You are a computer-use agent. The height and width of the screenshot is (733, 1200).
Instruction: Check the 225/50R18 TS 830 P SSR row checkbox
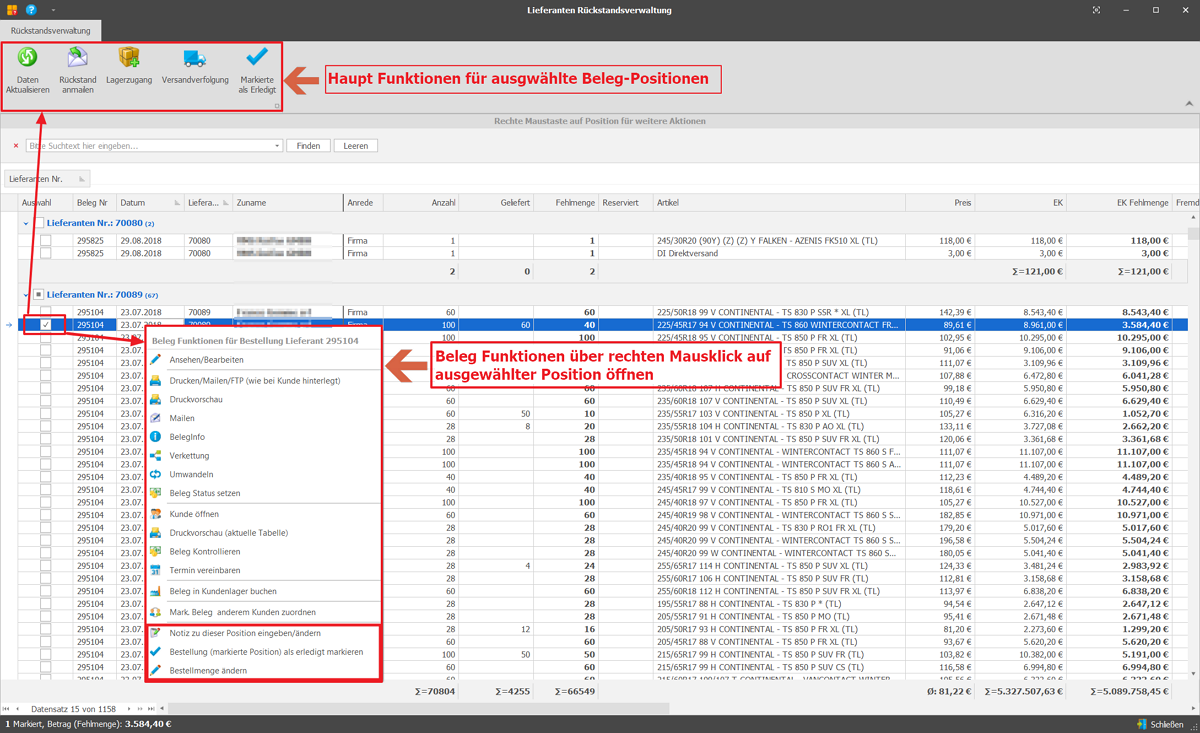coord(46,312)
